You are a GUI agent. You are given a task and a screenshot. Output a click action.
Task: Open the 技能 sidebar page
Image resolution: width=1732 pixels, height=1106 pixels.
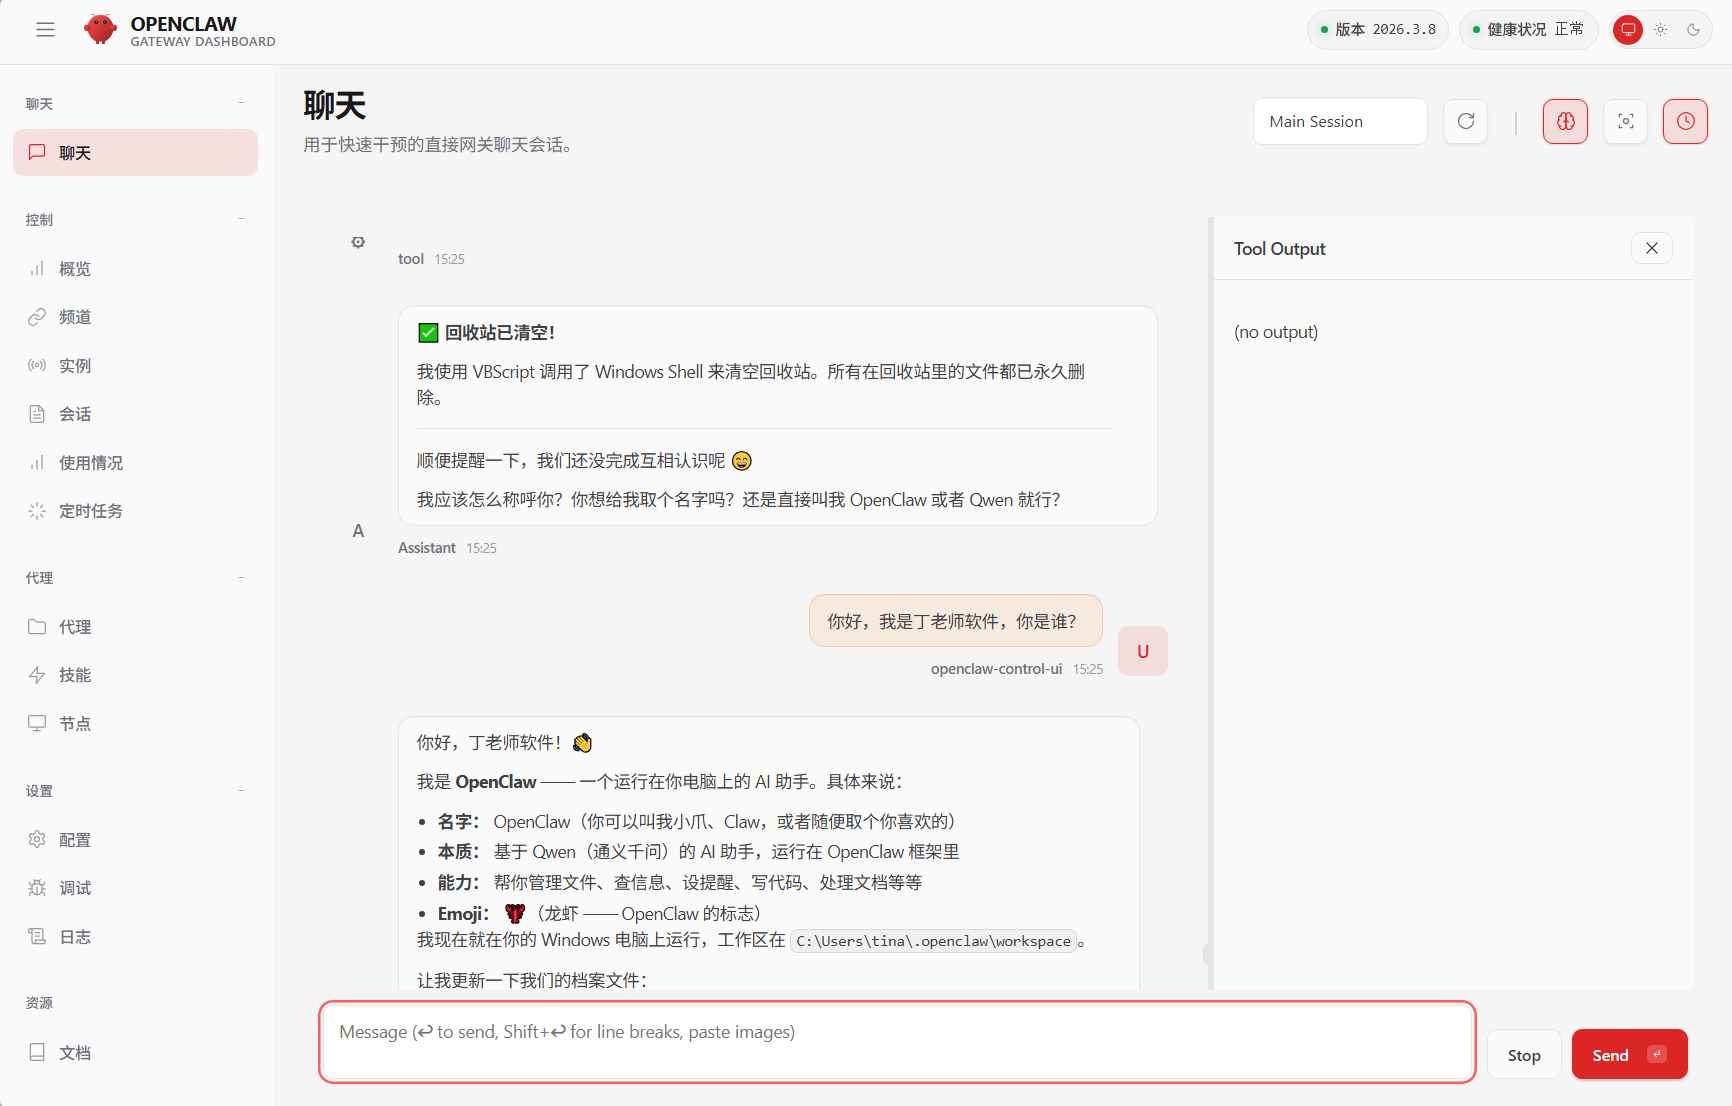75,675
